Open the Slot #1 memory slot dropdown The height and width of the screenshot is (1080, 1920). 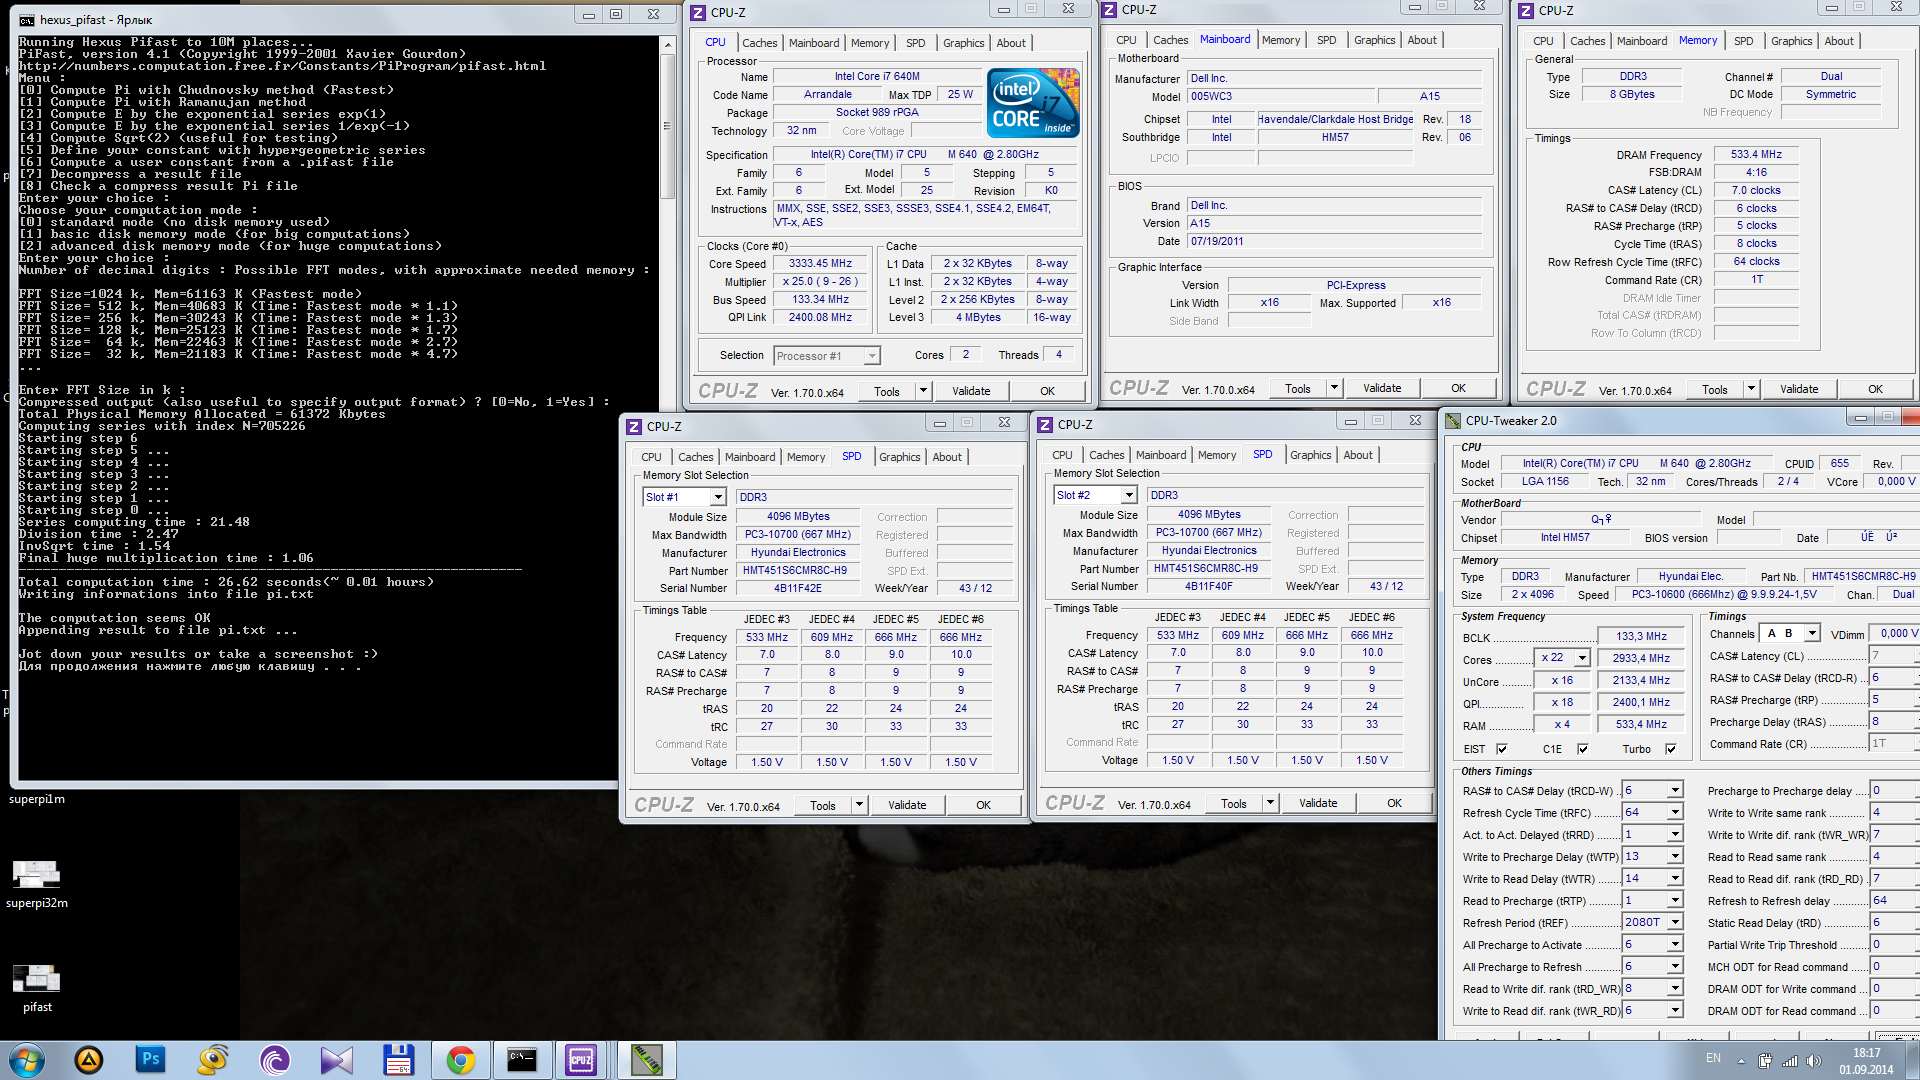click(717, 497)
